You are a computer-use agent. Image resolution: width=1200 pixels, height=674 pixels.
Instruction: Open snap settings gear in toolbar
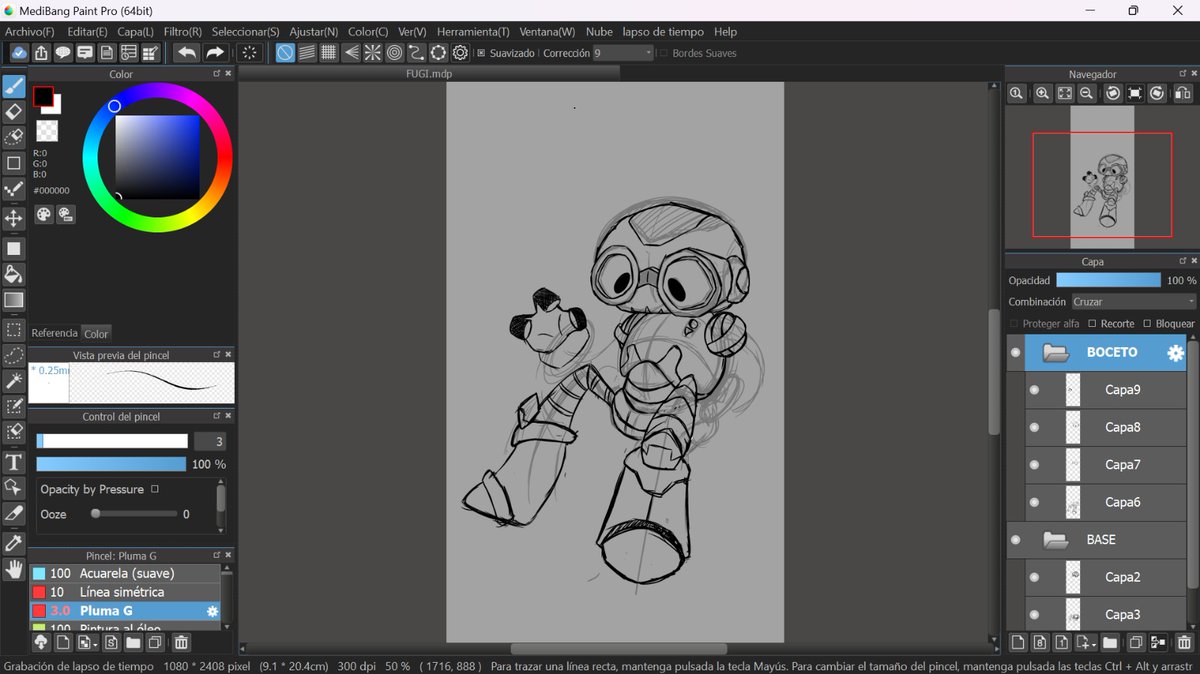click(x=461, y=53)
